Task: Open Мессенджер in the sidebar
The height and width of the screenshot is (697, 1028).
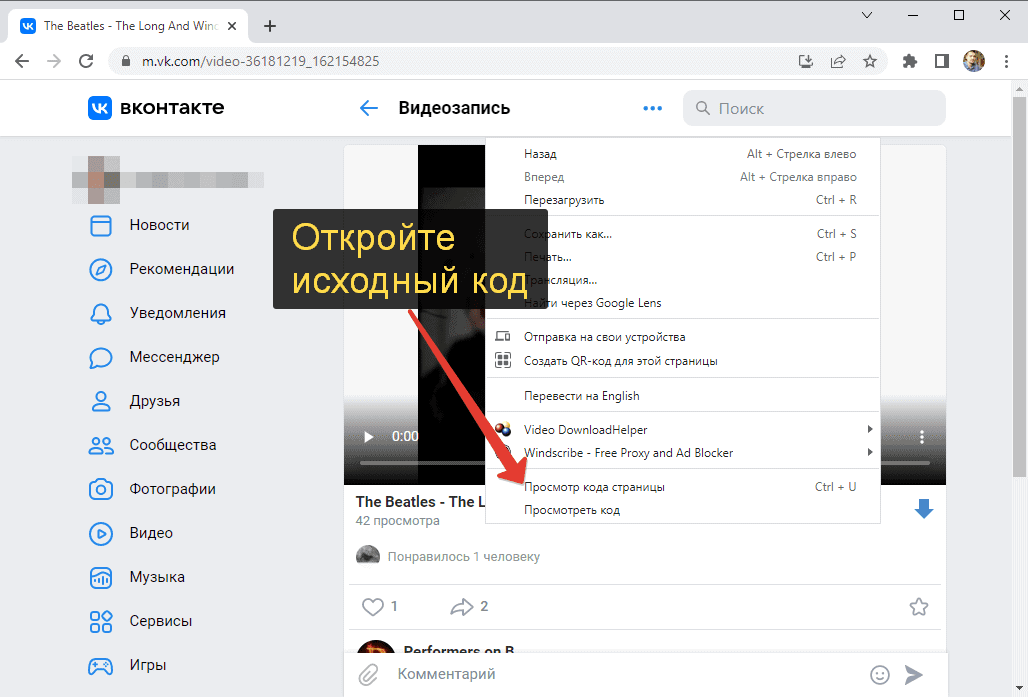Action: [174, 357]
